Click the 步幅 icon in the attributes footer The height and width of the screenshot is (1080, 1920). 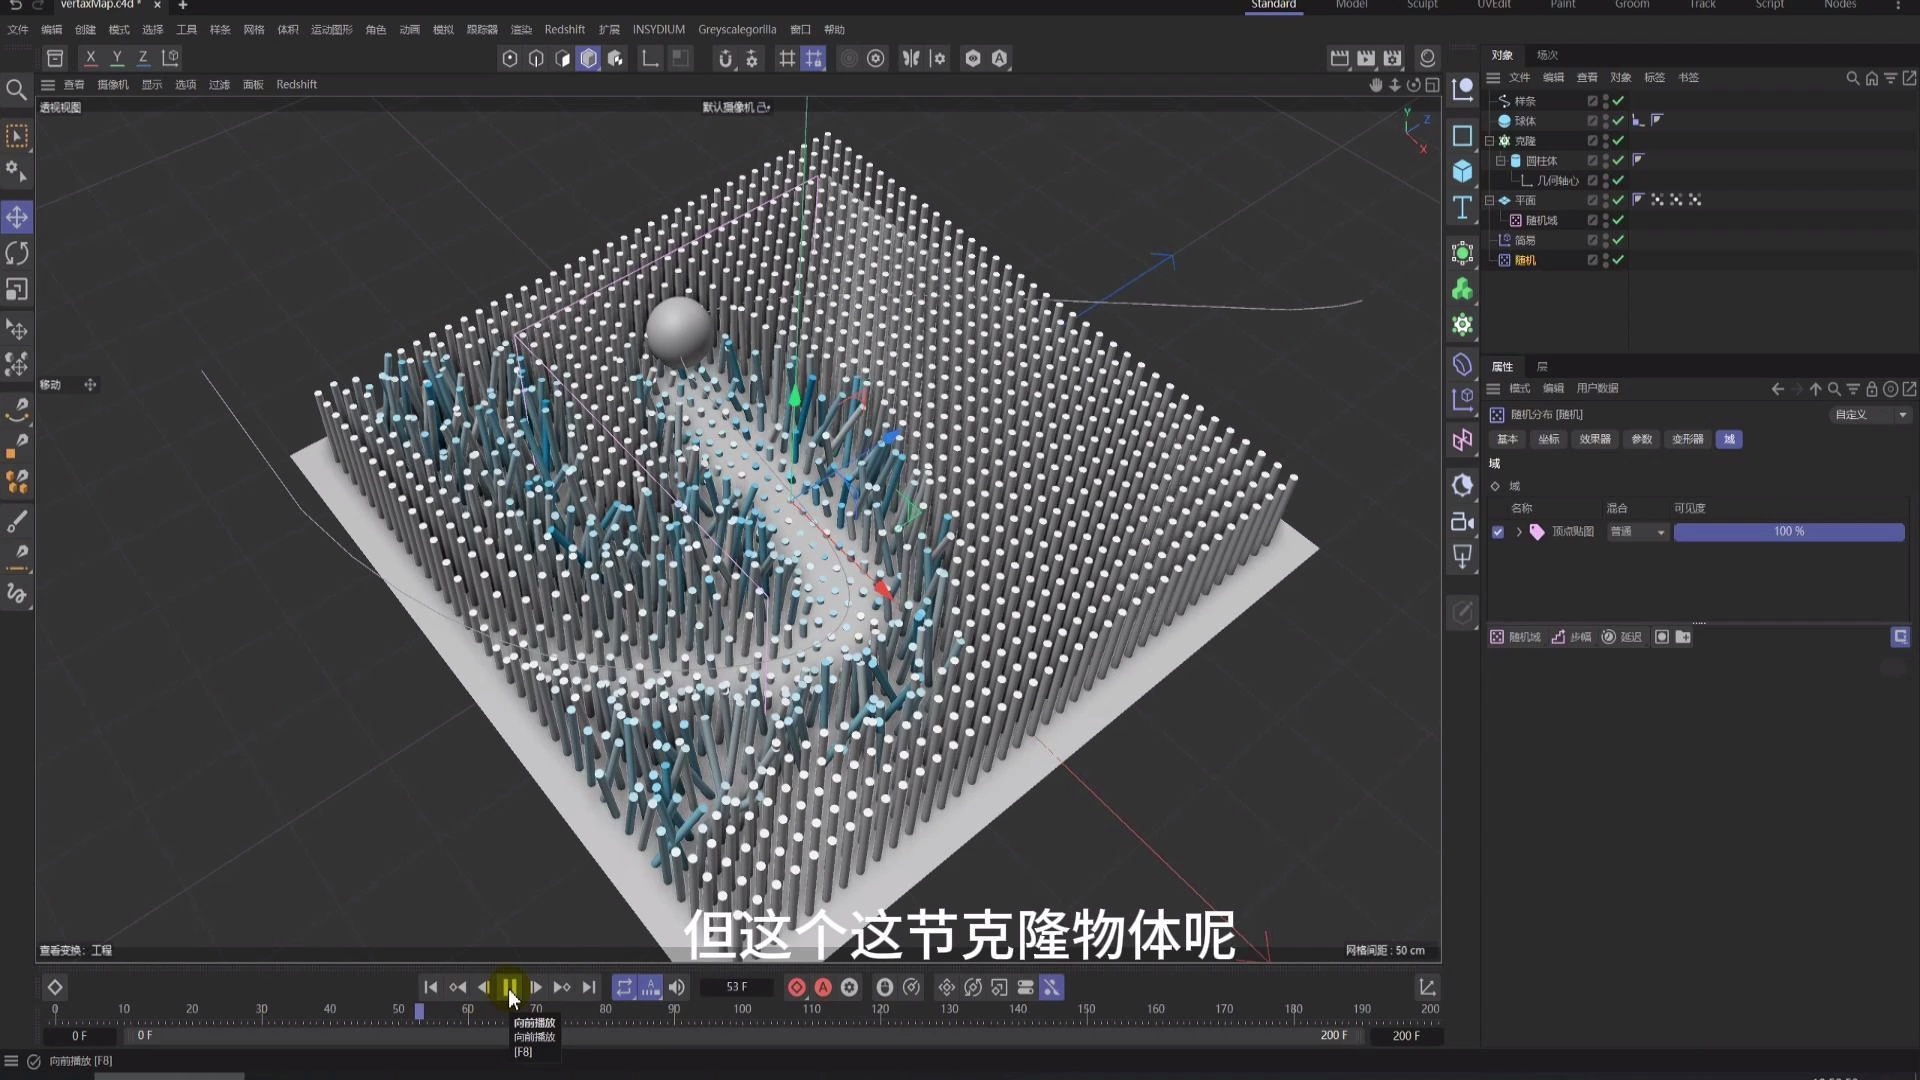click(1560, 637)
